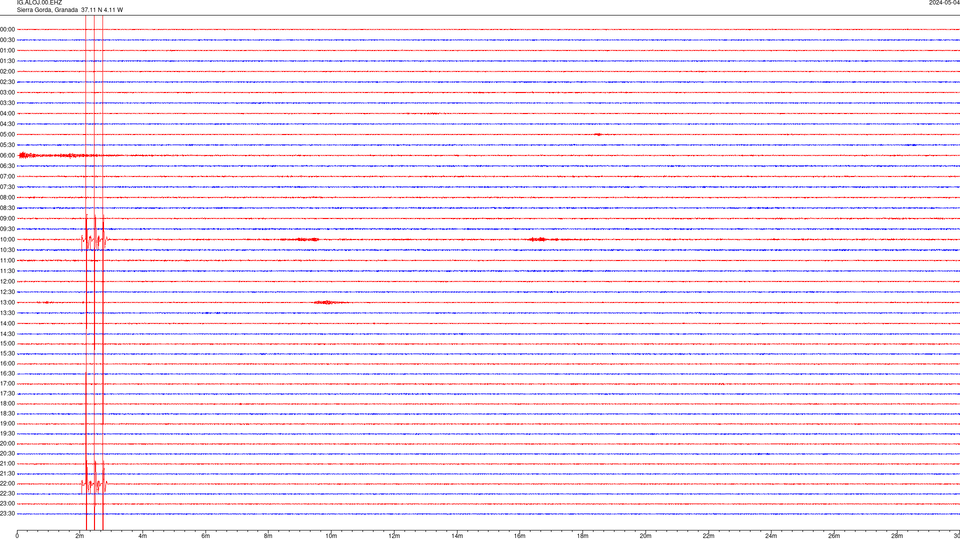960x540 pixels.
Task: Select the 03:00 trace time label
Action: (7, 92)
